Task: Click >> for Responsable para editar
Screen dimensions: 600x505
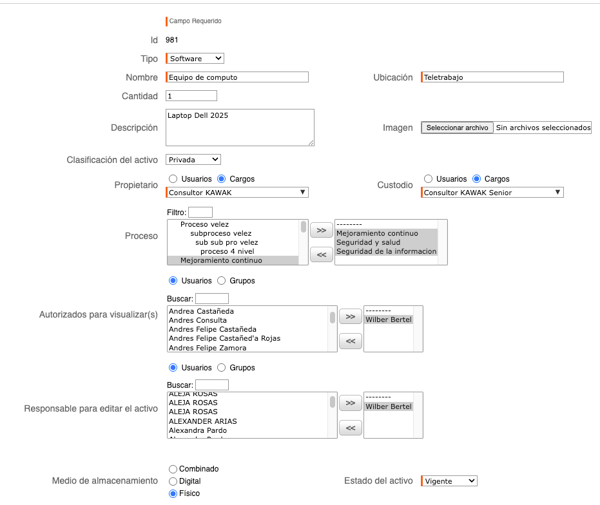Action: tap(350, 404)
